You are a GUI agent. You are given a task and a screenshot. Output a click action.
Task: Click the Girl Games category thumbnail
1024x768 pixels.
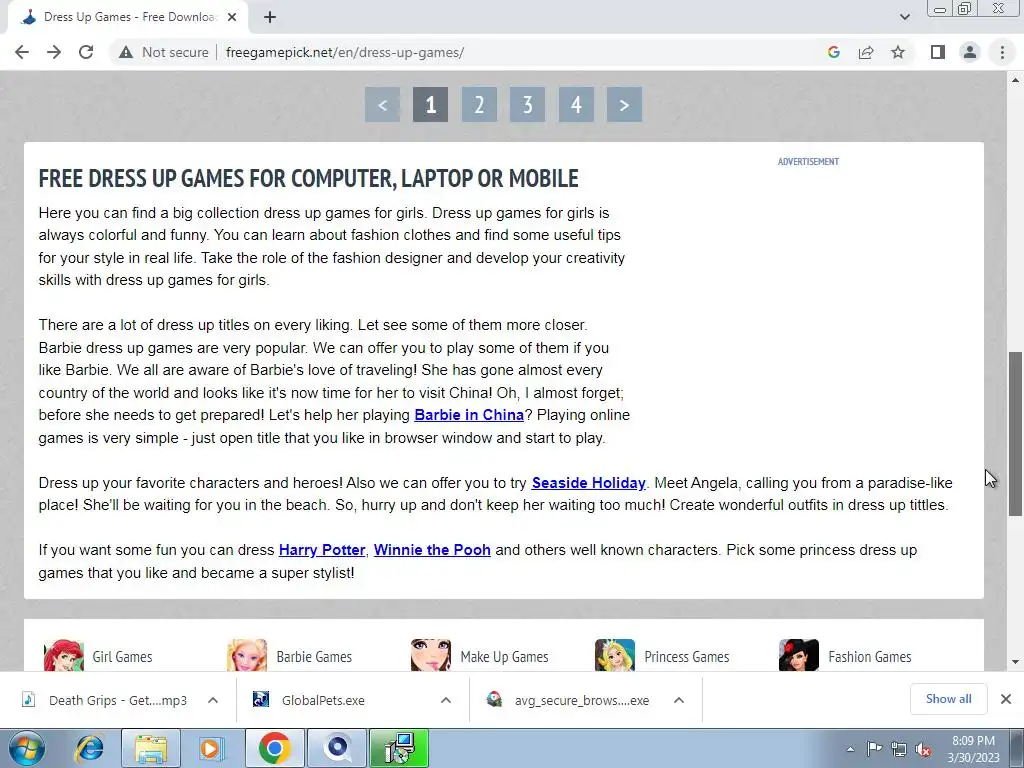(63, 655)
